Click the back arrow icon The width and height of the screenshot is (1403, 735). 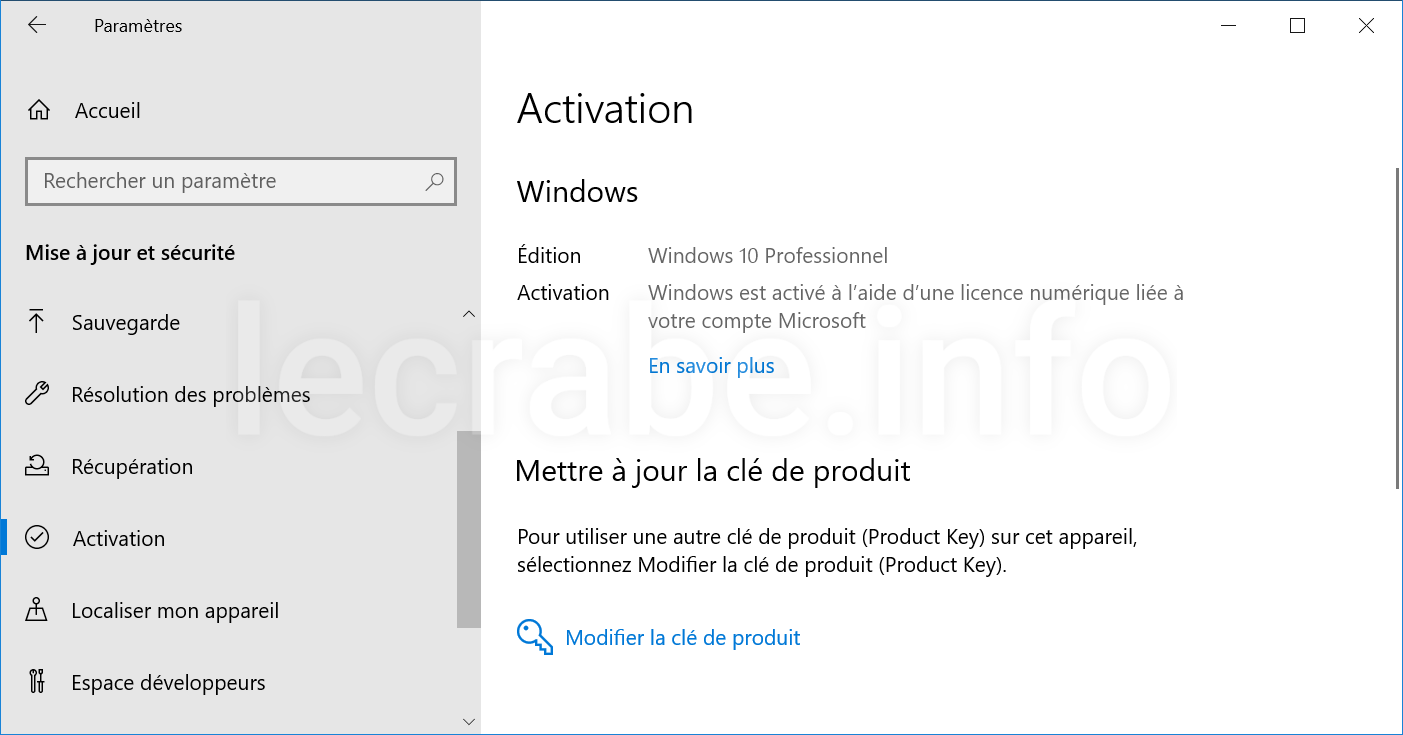pyautogui.click(x=37, y=26)
